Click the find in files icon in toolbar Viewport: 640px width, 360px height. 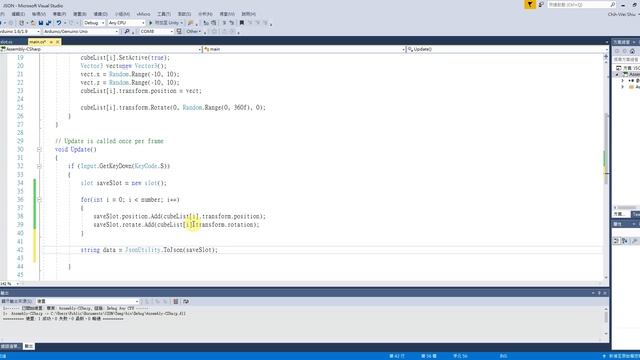[x=190, y=23]
